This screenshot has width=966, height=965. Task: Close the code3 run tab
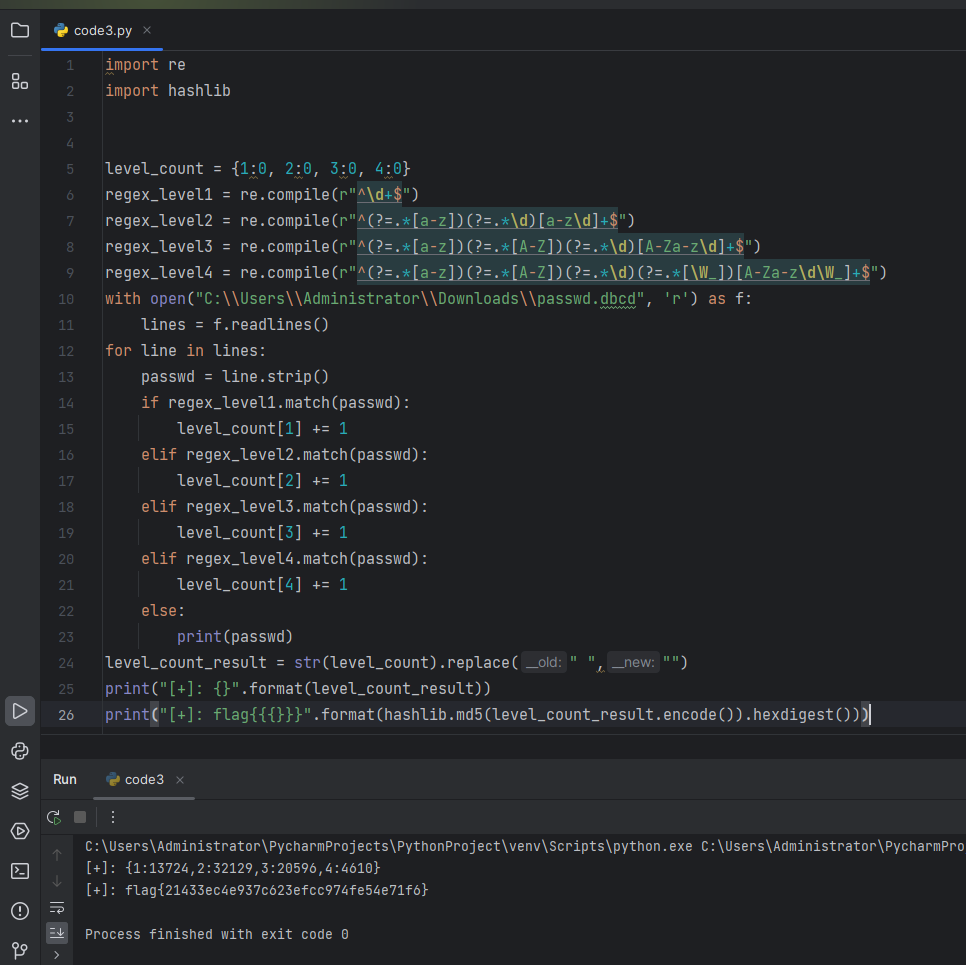[x=180, y=780]
